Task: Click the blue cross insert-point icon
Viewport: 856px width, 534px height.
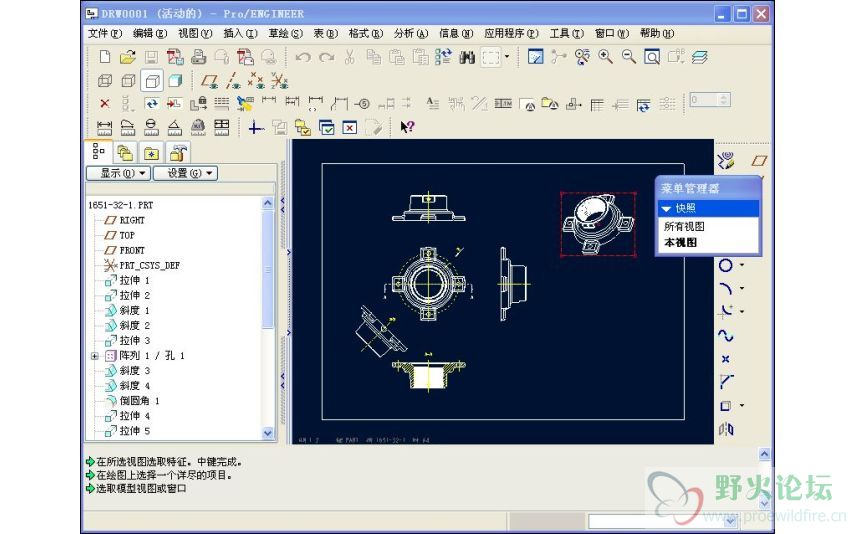Action: (x=256, y=127)
